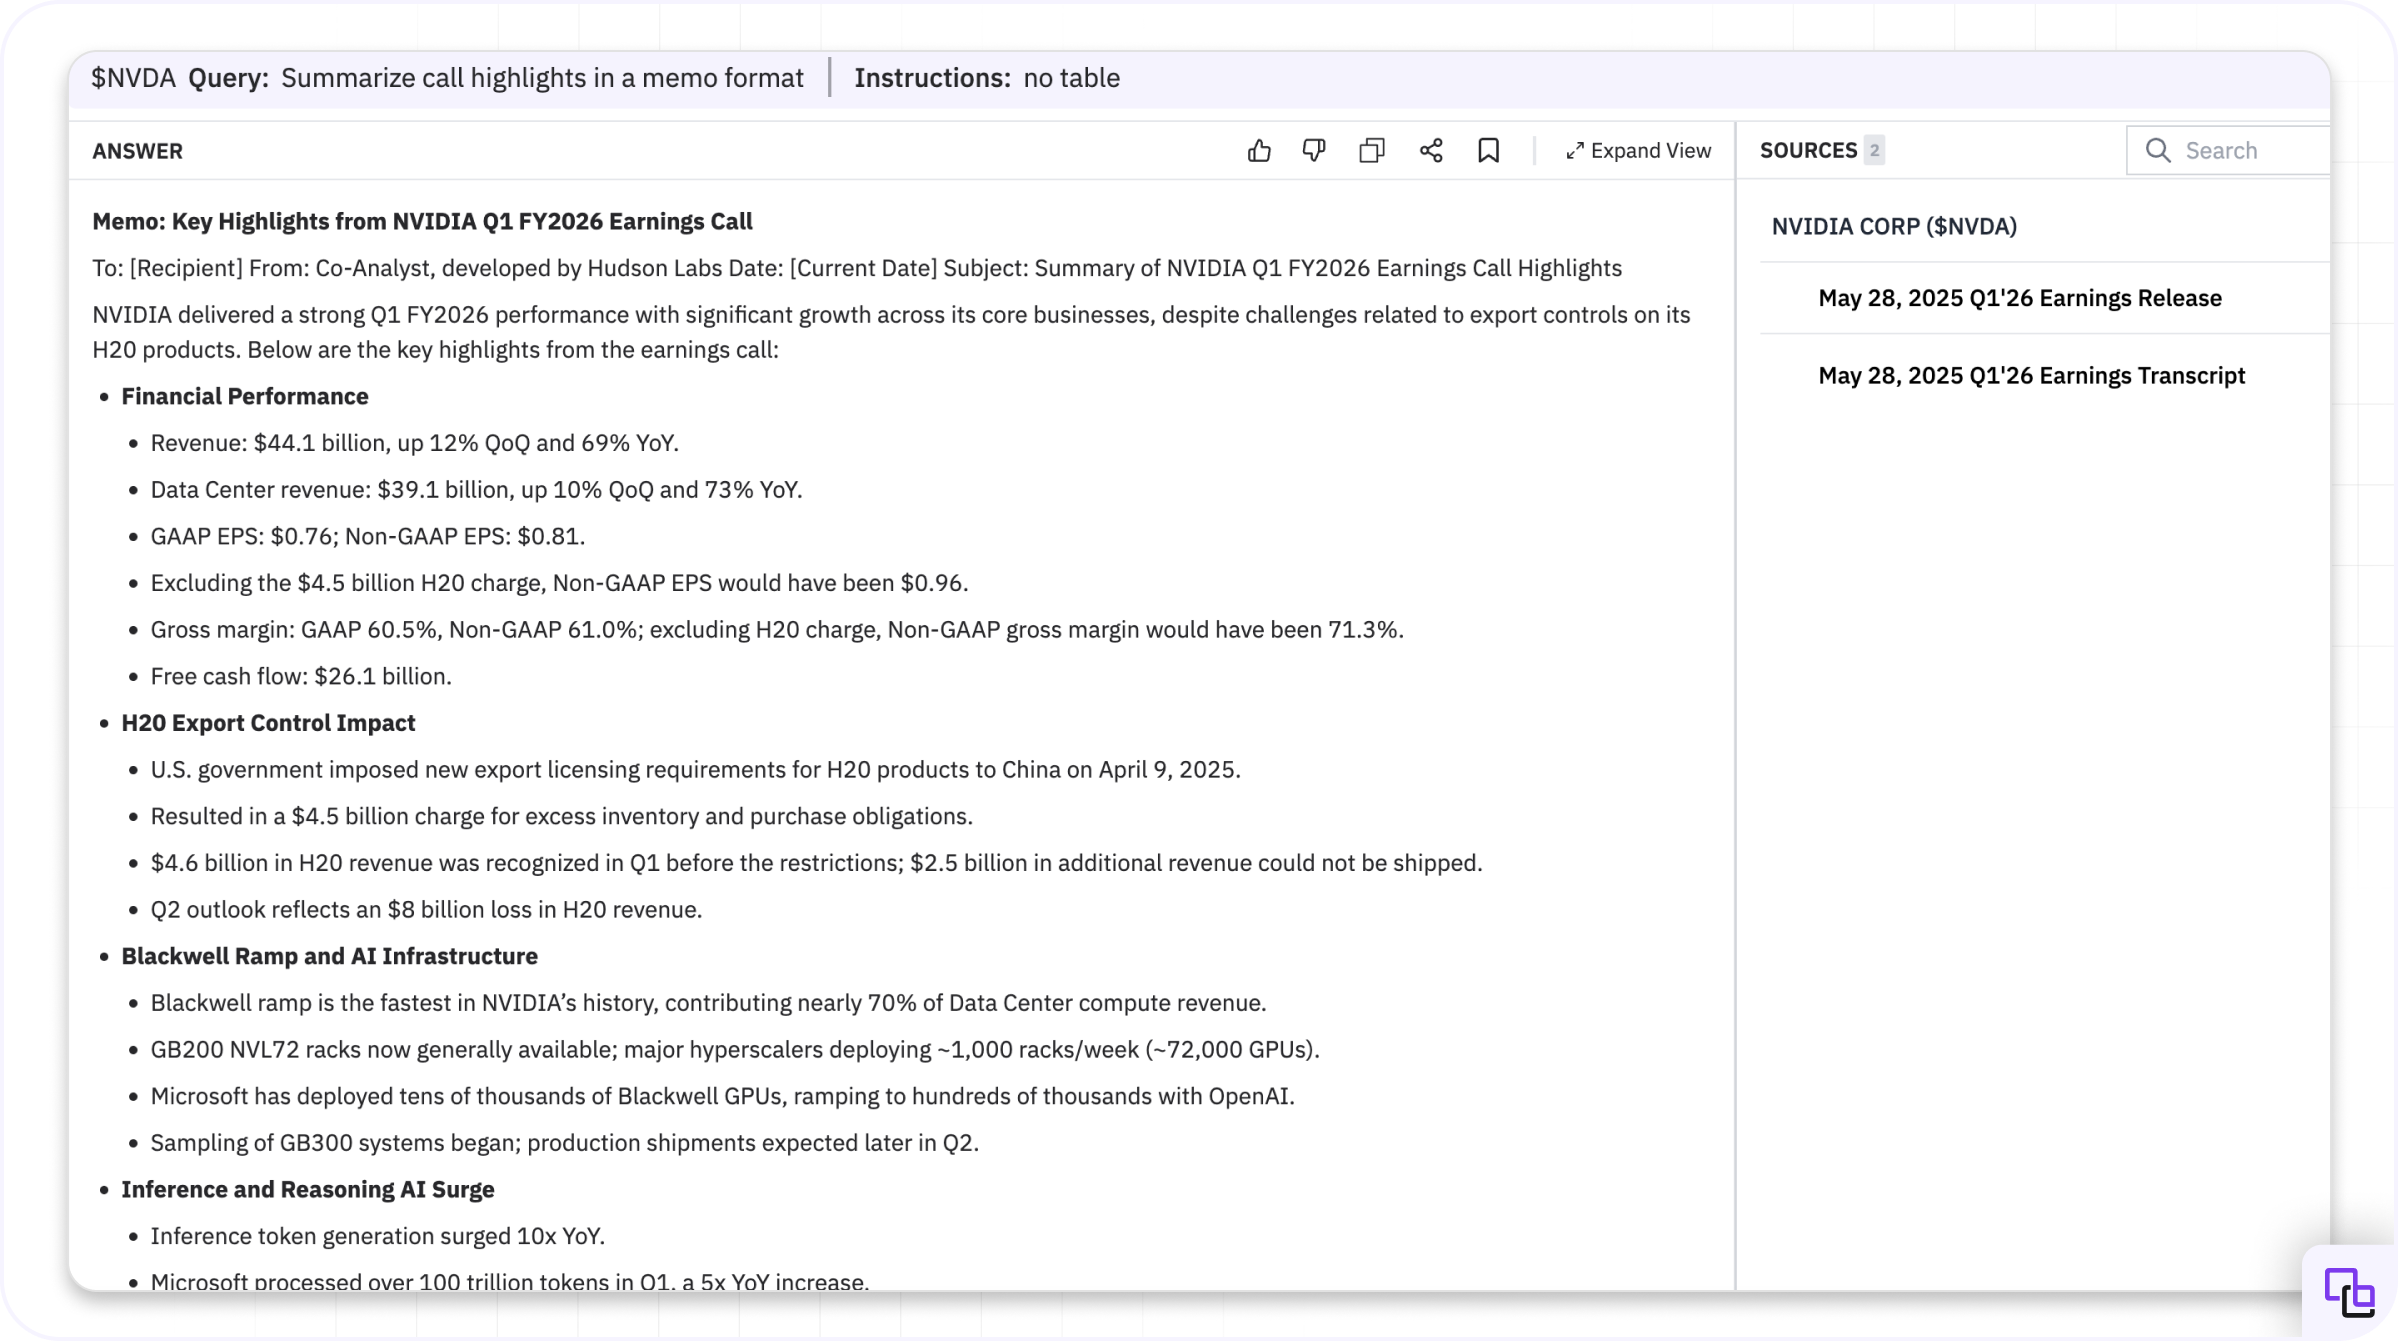Type in the sources Search field
The width and height of the screenshot is (2398, 1341).
click(2250, 151)
